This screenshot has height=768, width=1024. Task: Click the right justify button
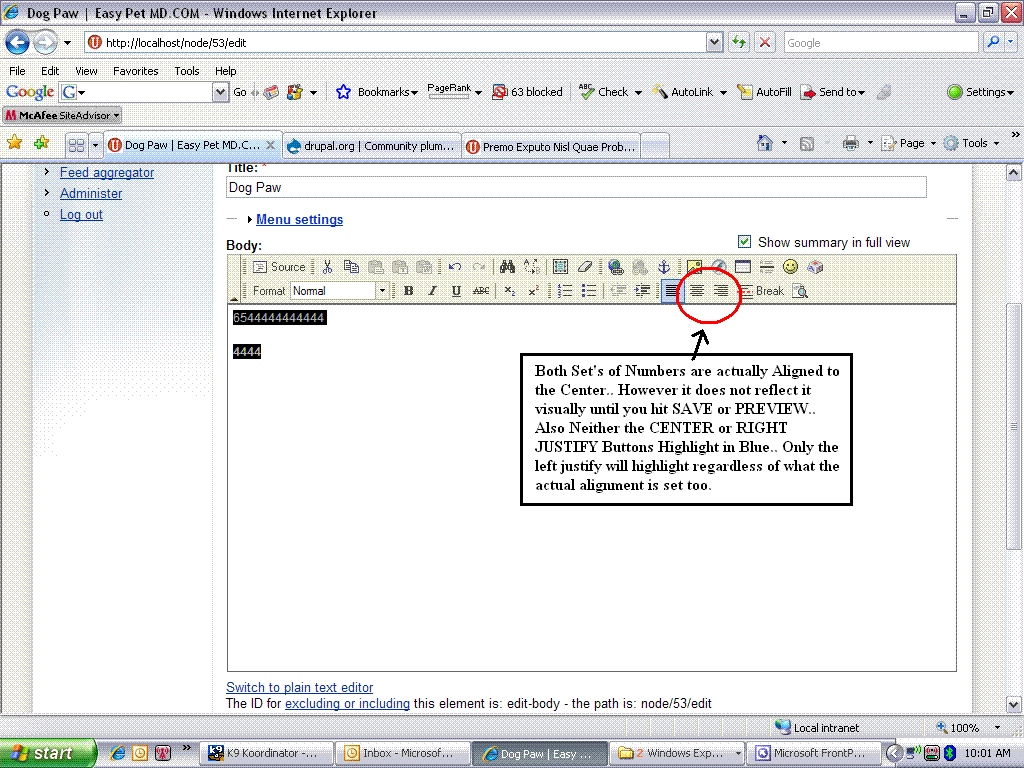point(720,291)
